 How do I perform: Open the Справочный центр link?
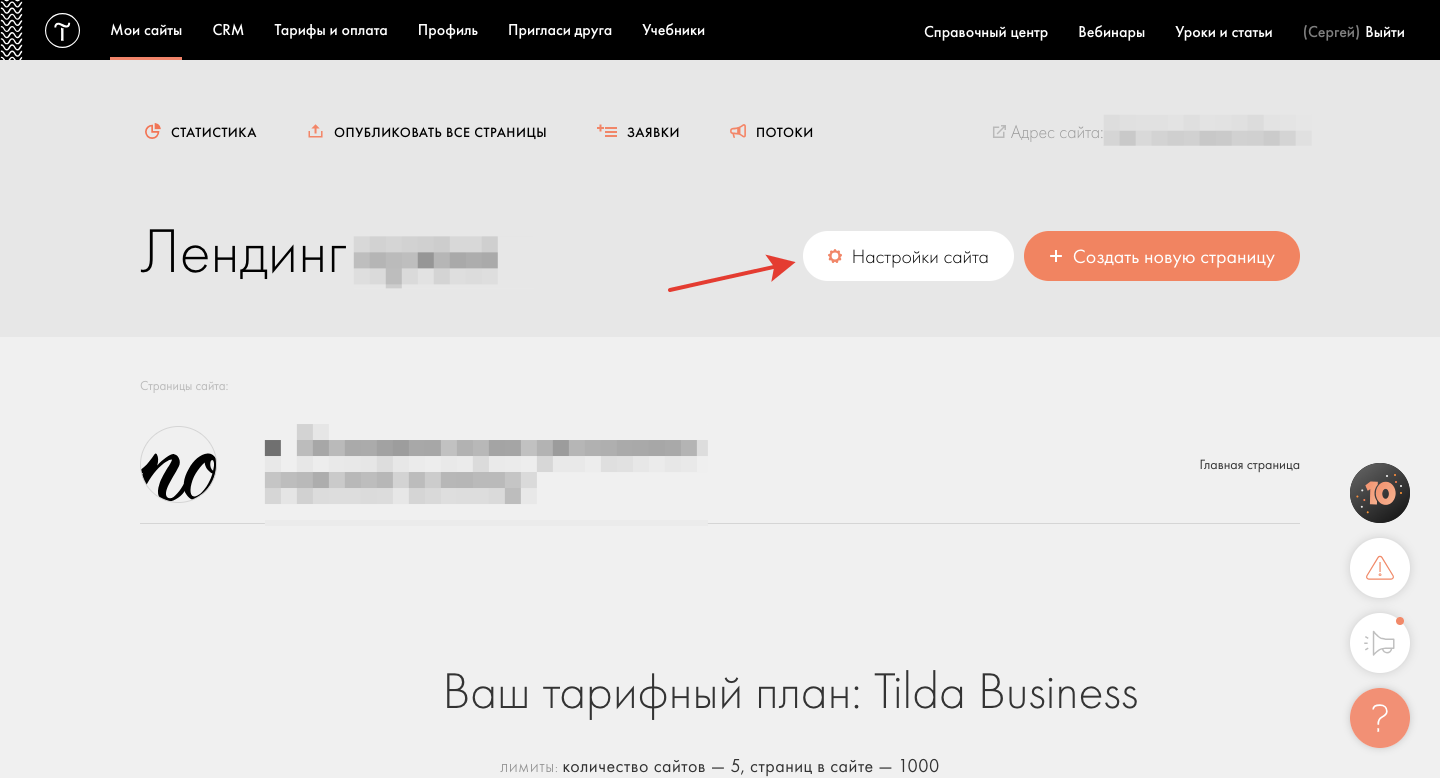pyautogui.click(x=986, y=32)
